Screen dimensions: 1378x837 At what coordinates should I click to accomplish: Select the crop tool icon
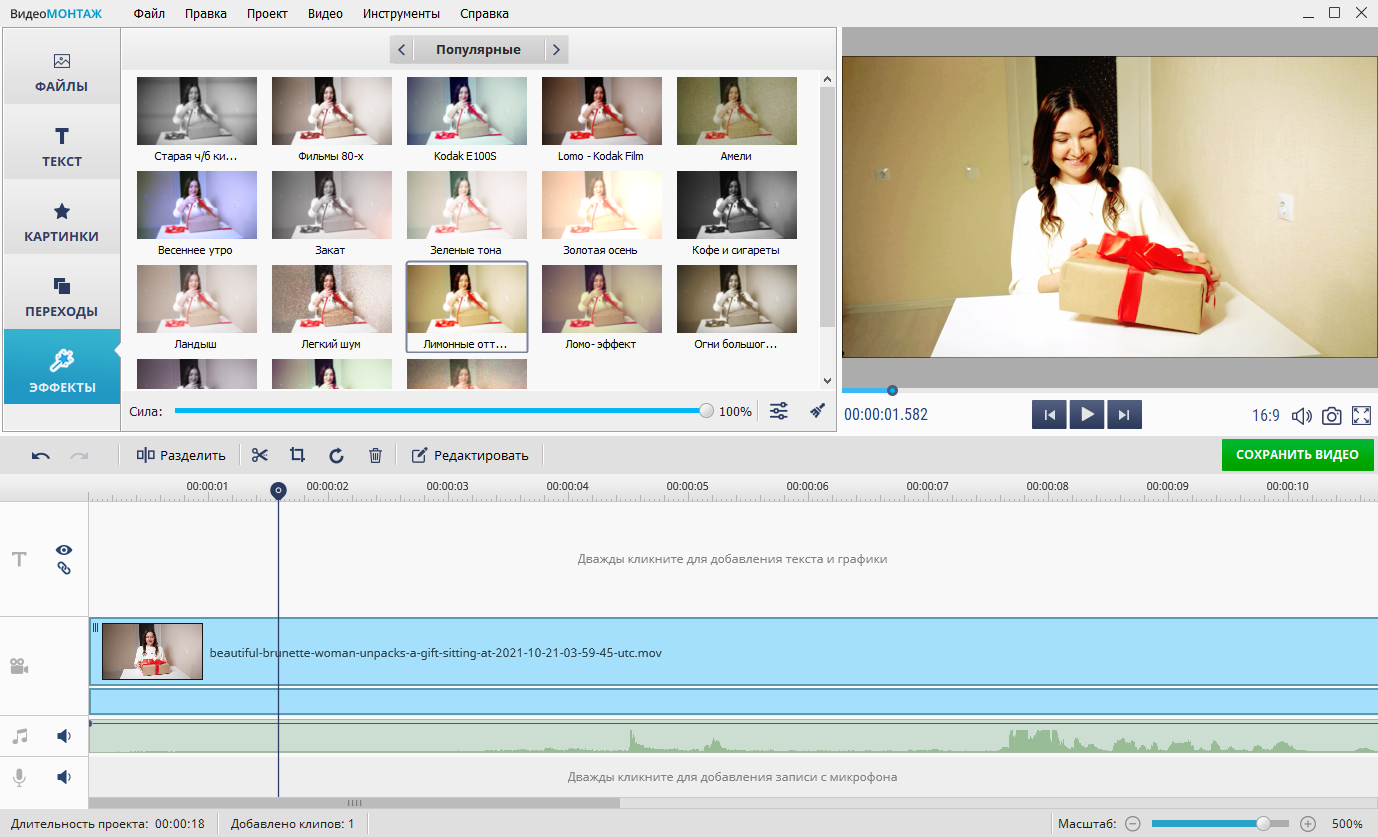297,455
